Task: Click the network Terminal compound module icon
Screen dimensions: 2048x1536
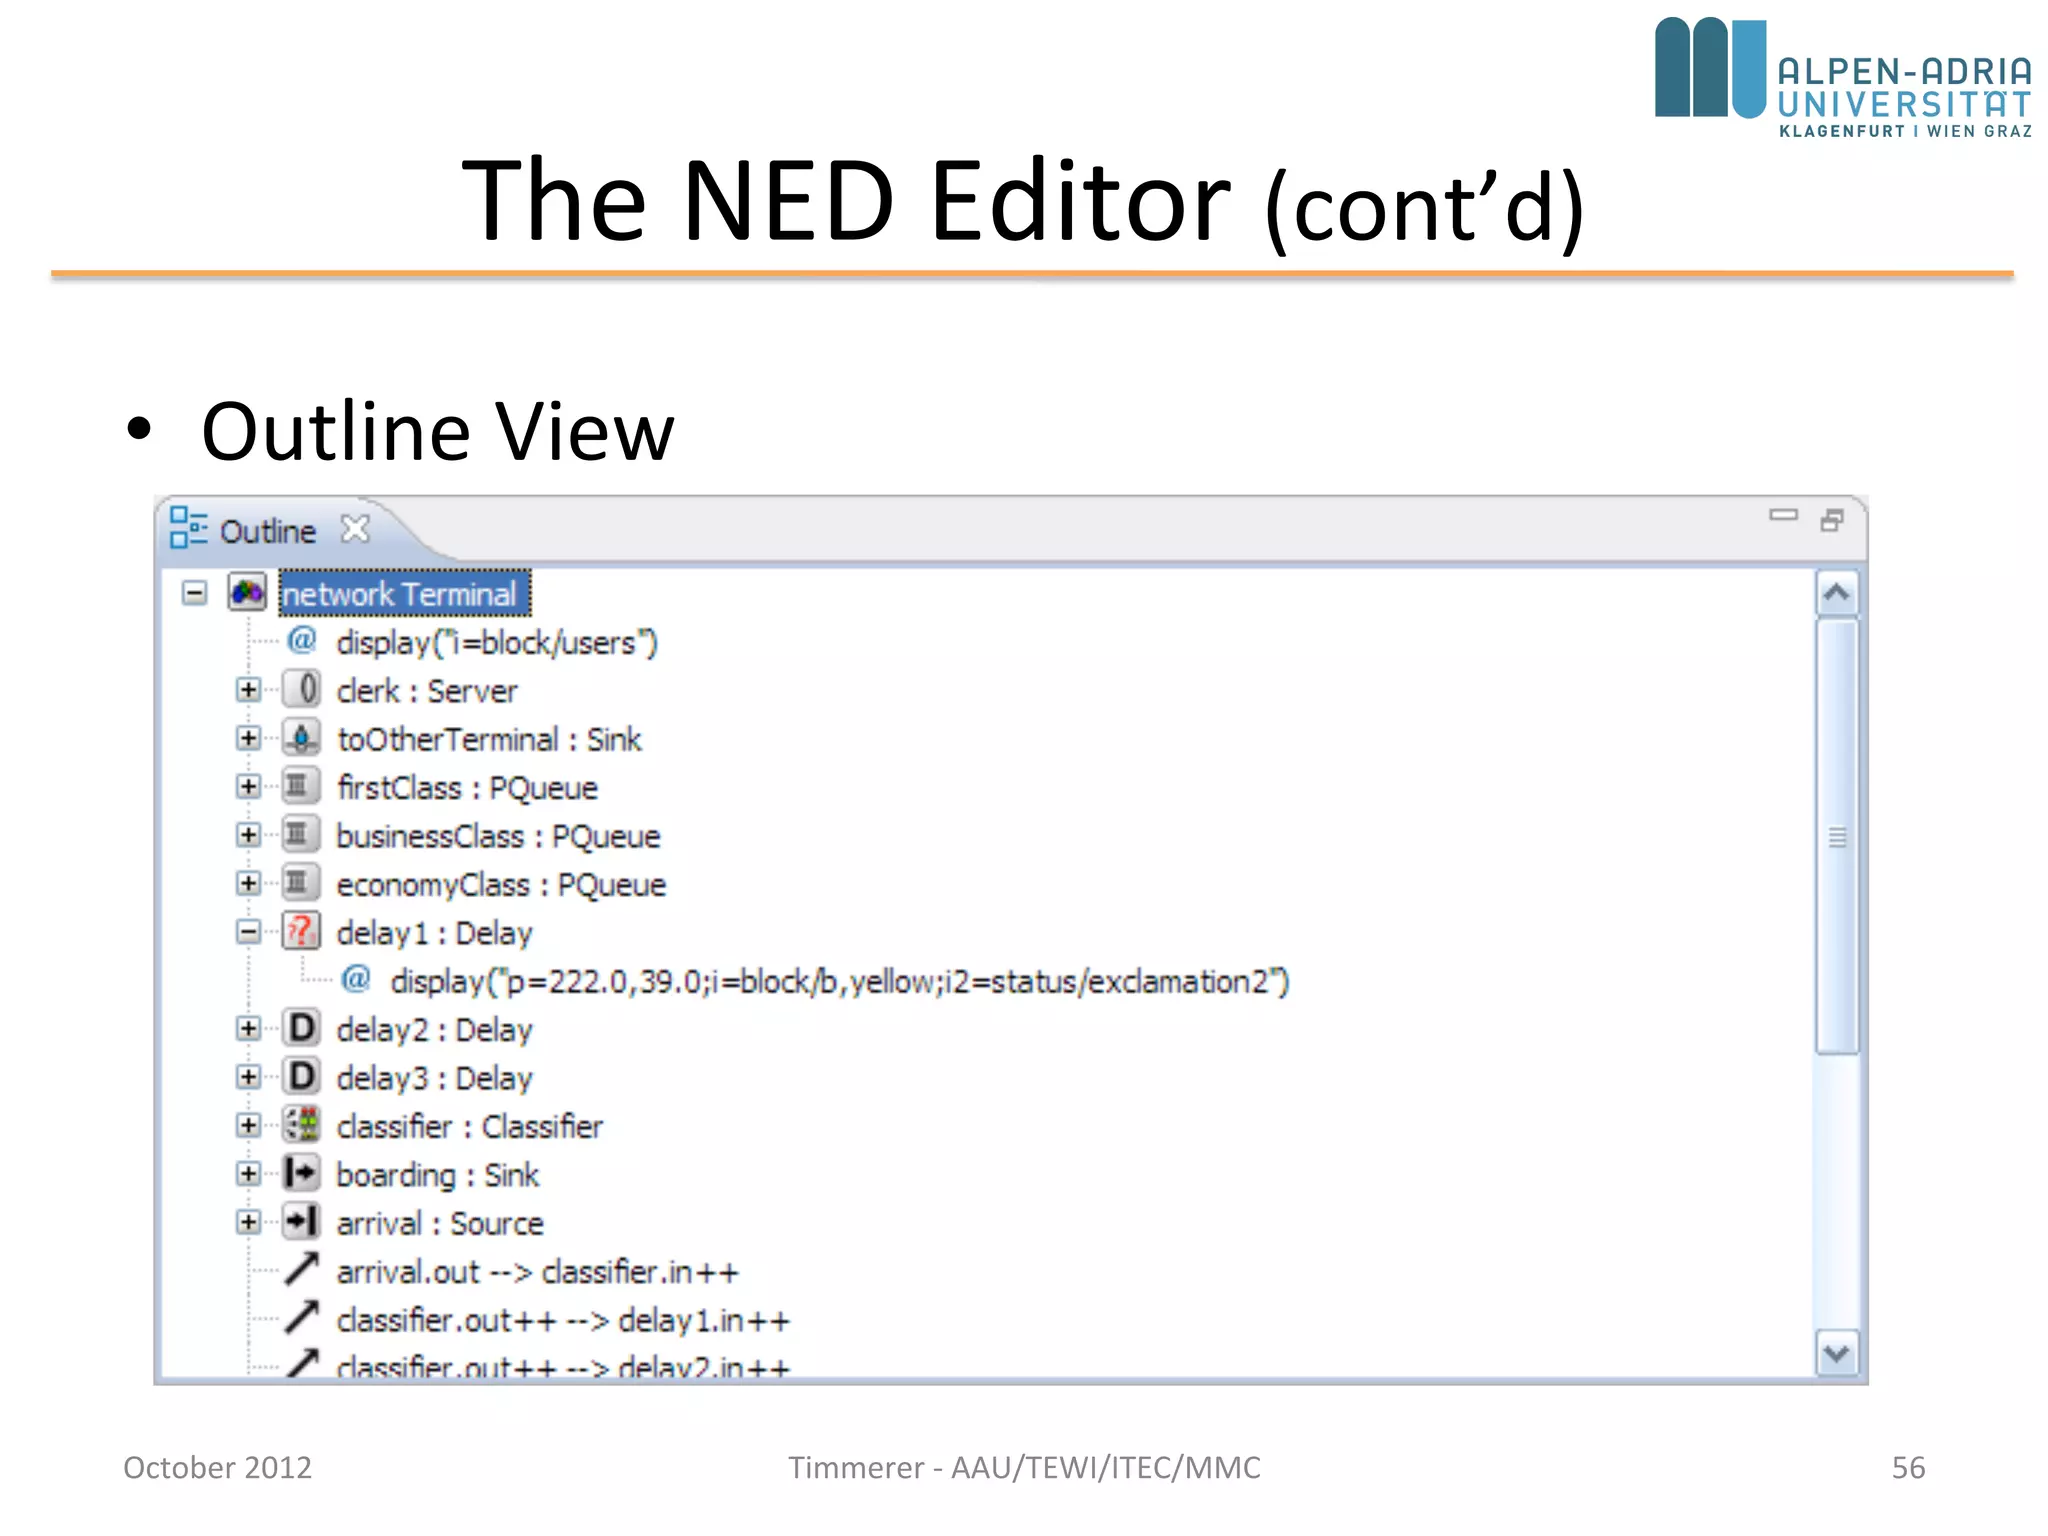Action: click(x=246, y=593)
